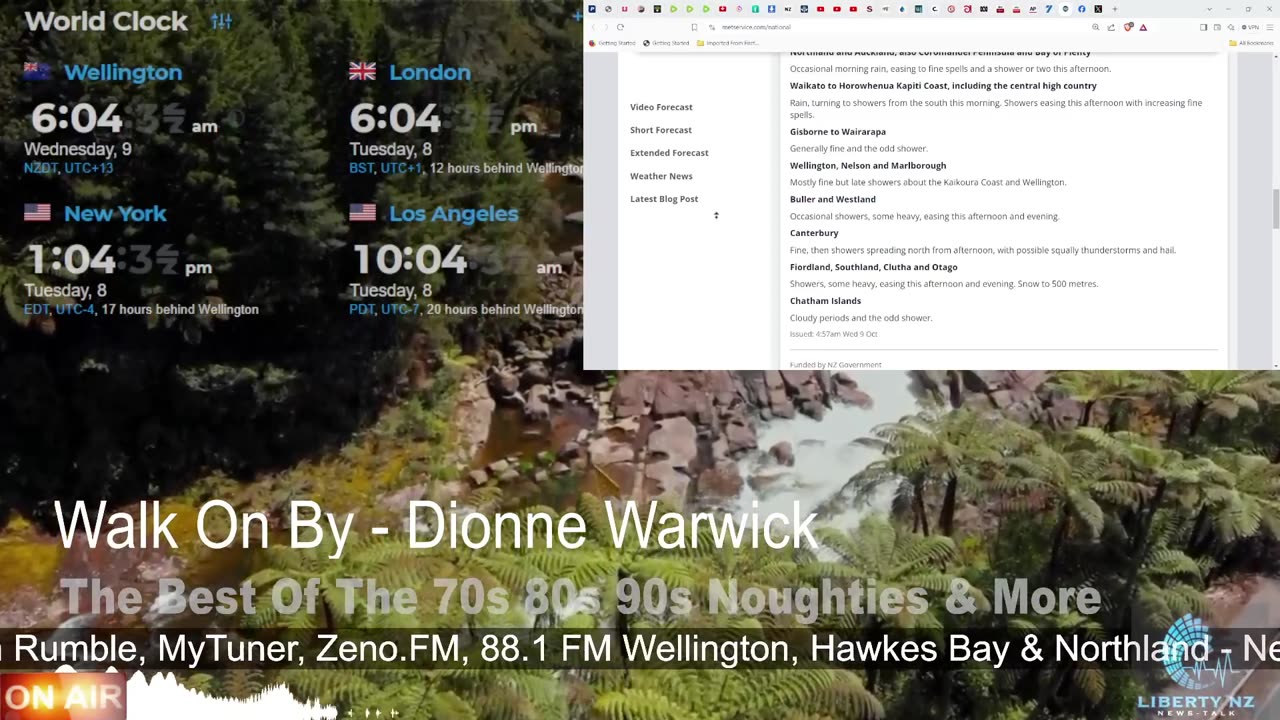The image size is (1280, 720).
Task: Click the share icon in address bar
Action: coord(1110,27)
